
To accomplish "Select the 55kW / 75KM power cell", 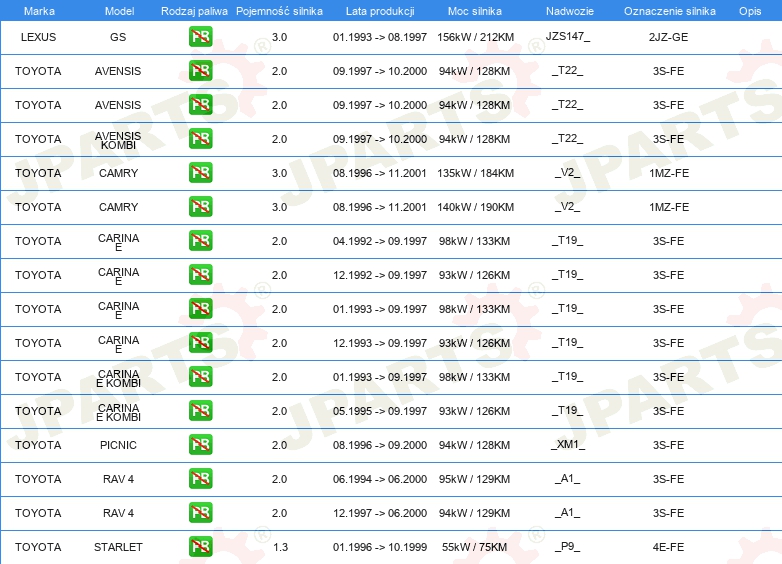I will [x=474, y=547].
